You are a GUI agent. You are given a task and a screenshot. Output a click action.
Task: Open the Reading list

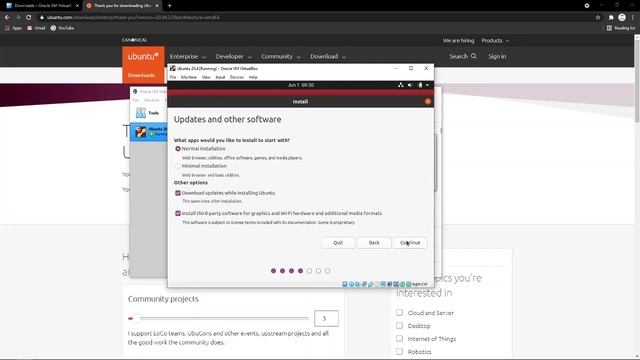[621, 28]
